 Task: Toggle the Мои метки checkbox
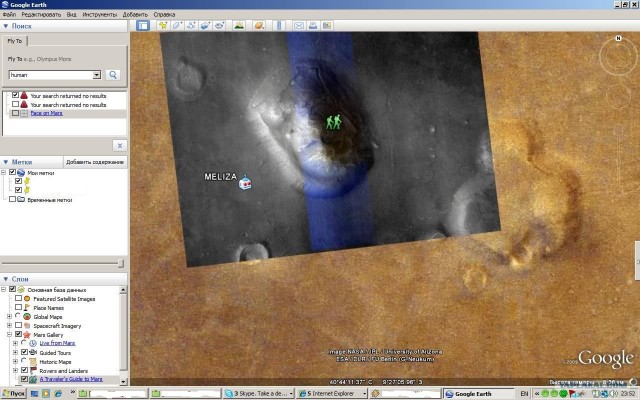pyautogui.click(x=12, y=172)
